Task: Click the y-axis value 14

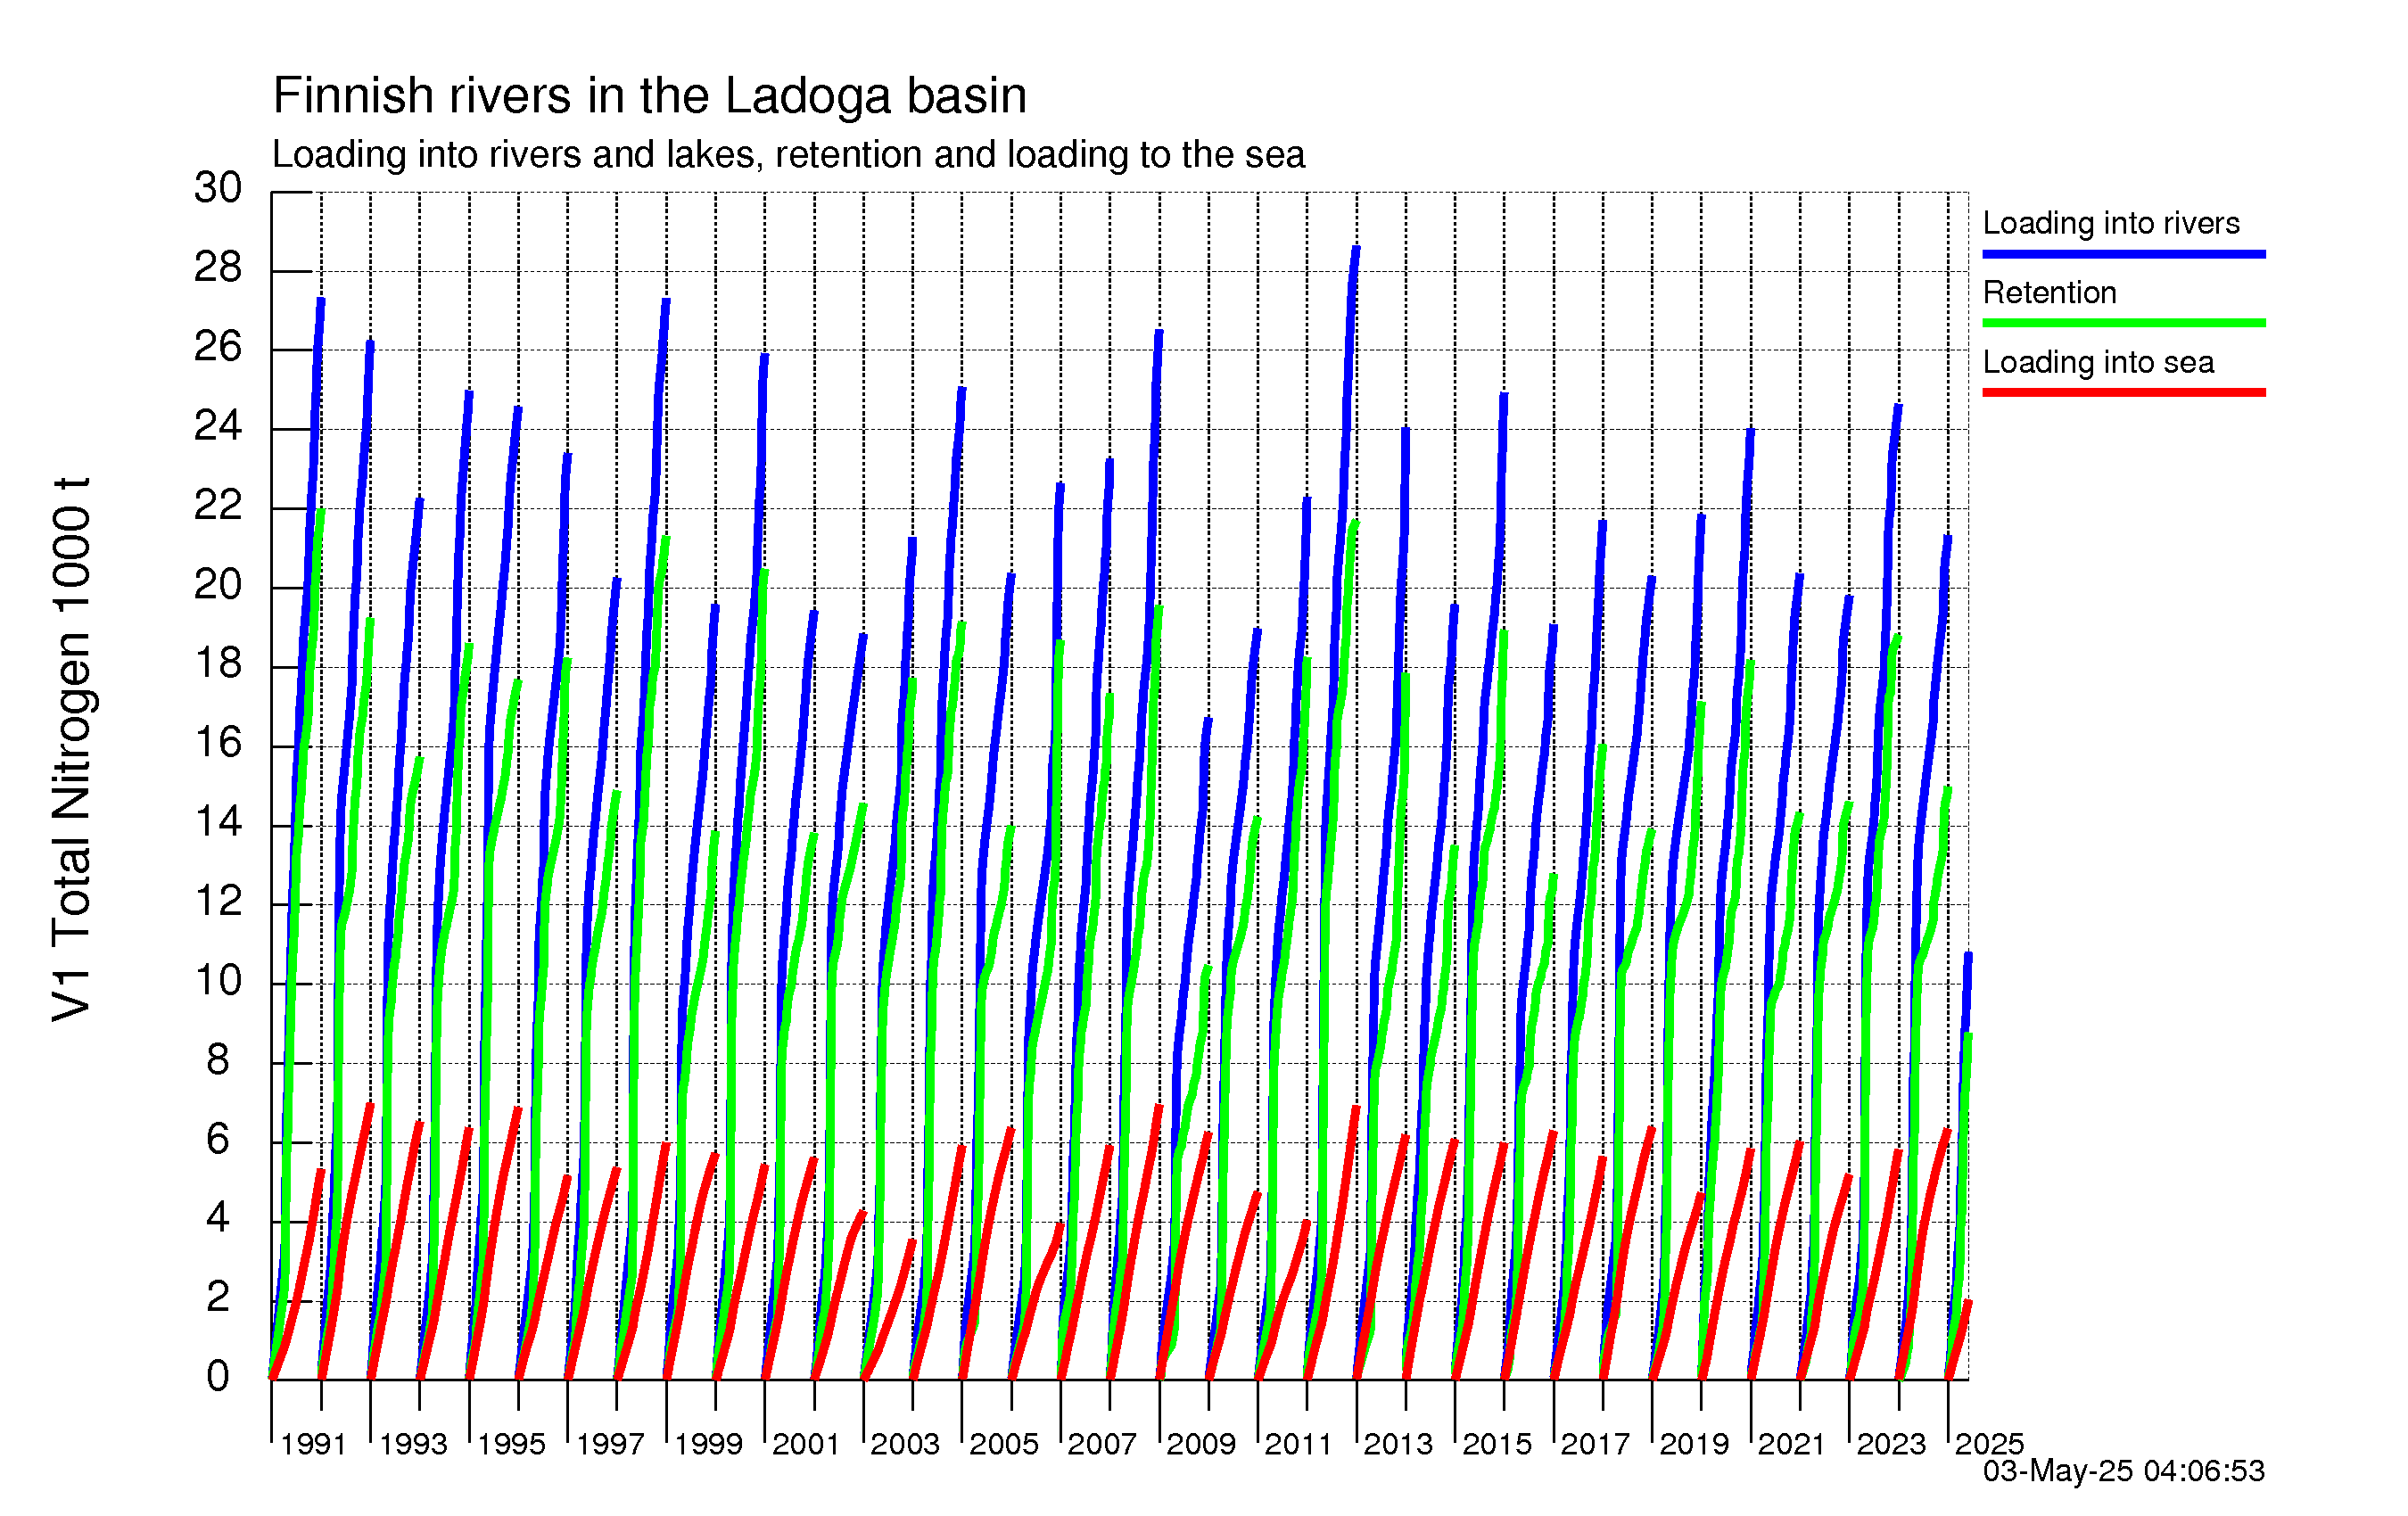Action: 218,822
